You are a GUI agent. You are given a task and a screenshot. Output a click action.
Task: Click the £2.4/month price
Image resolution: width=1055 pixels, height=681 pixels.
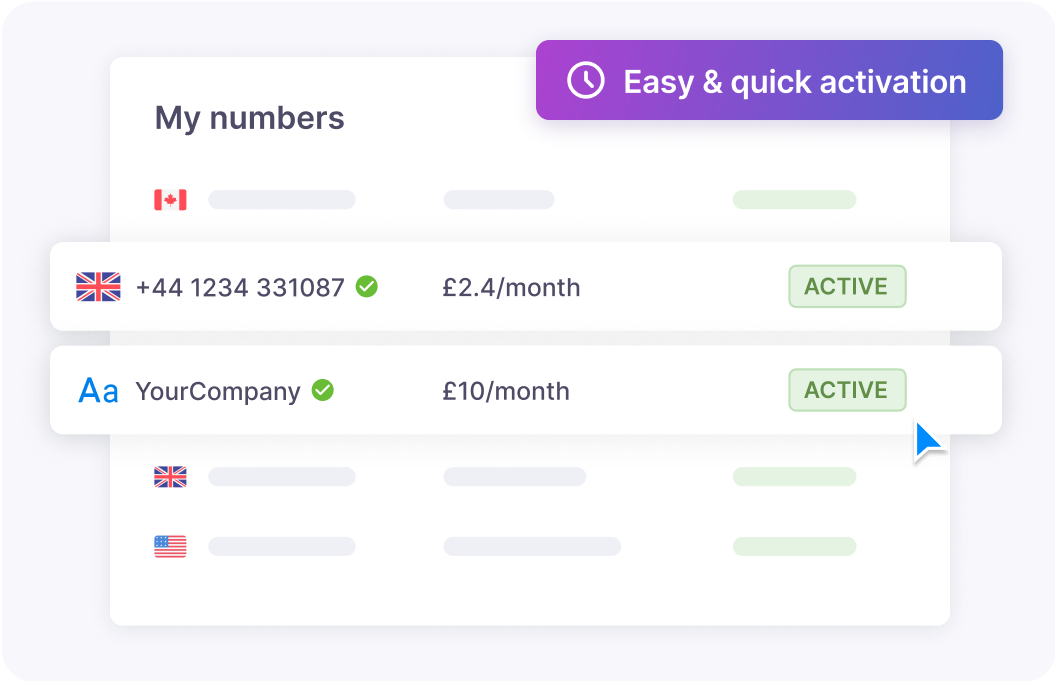511,288
